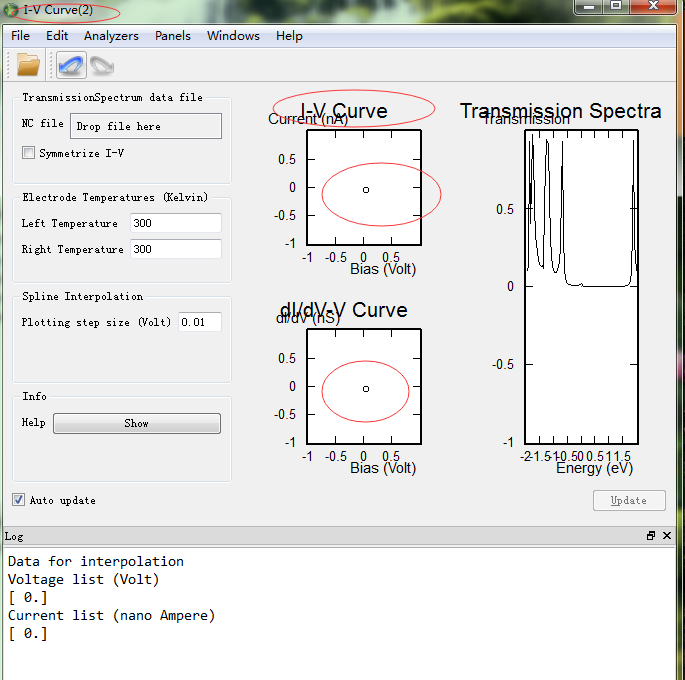Open the Windows menu
Screen dimensions: 685x680
point(233,36)
